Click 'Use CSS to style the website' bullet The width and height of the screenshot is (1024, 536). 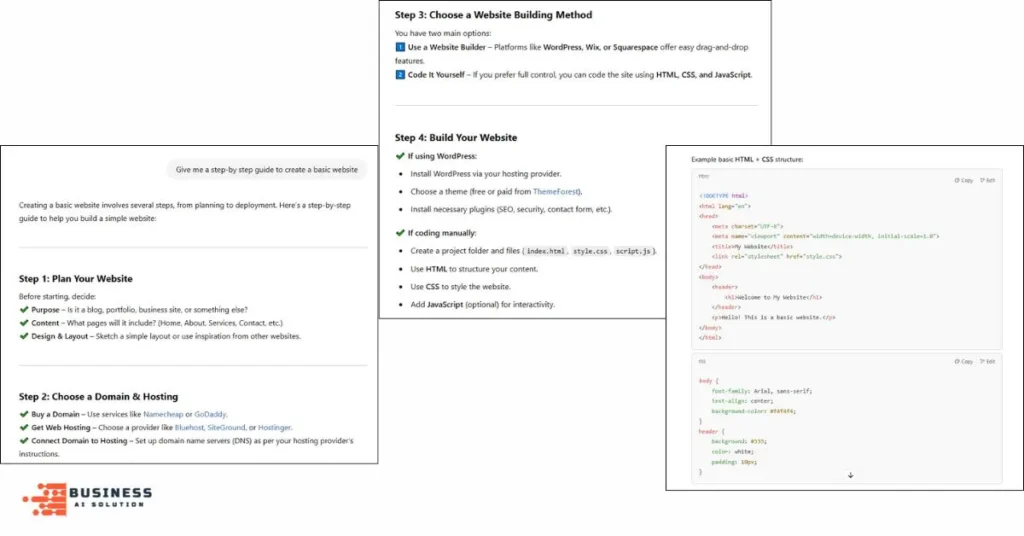(x=460, y=287)
